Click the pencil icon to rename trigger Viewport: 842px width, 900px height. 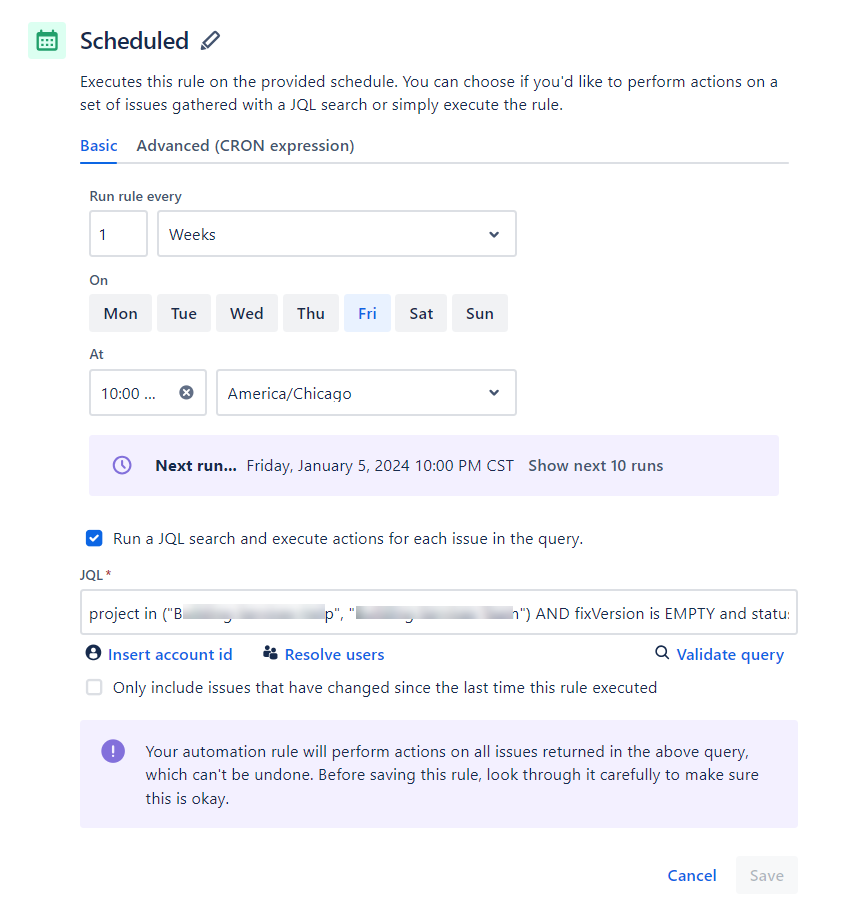210,41
